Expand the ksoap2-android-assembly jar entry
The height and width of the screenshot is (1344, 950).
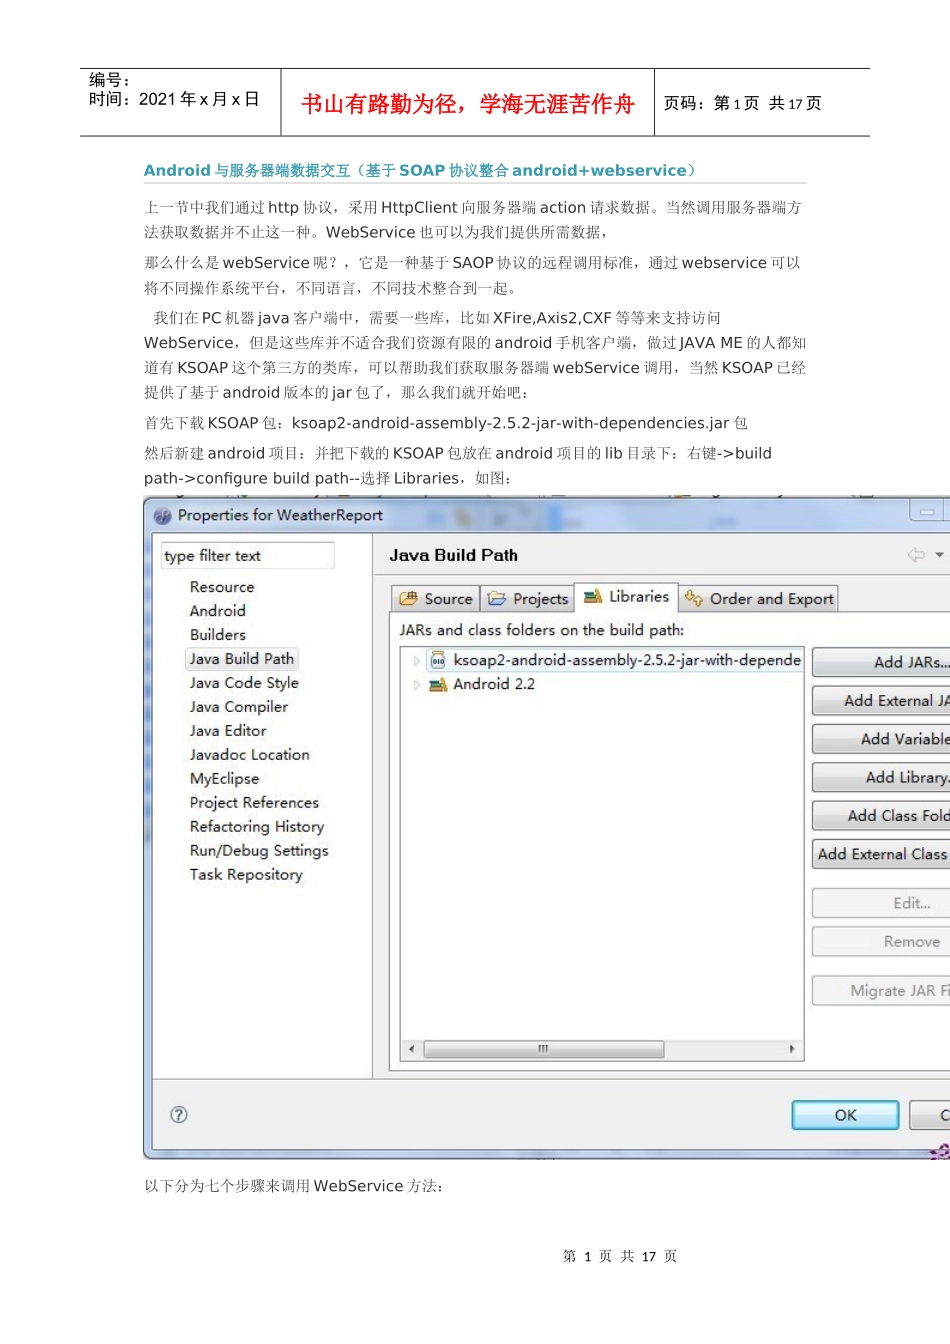pos(417,661)
